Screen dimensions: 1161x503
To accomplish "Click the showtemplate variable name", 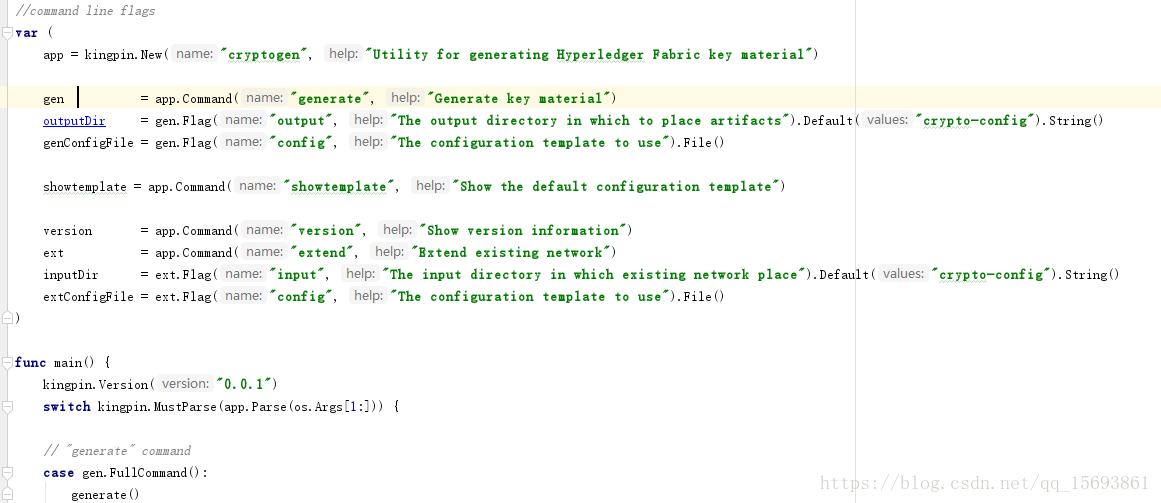I will (x=84, y=187).
